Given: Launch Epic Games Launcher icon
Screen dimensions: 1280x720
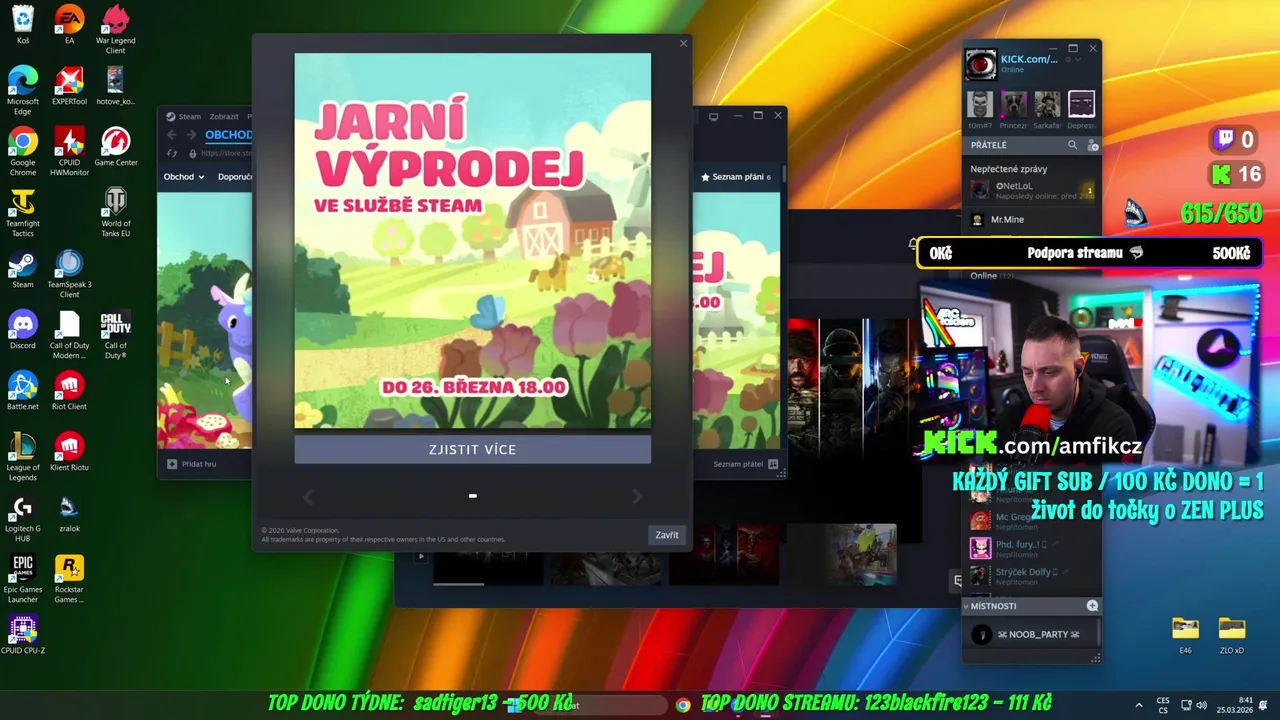Looking at the screenshot, I should pos(22,579).
